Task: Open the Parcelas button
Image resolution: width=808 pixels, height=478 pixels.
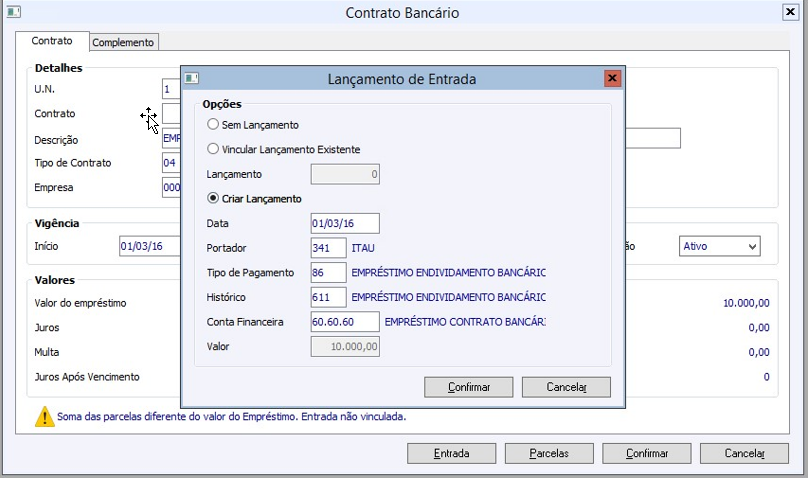Action: click(549, 453)
